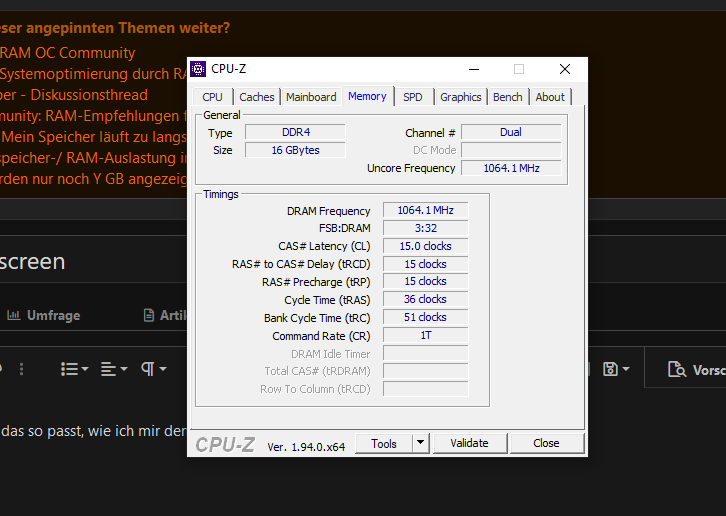Click the FSB:DRAM 3:32 value
726x516 pixels.
tap(426, 228)
